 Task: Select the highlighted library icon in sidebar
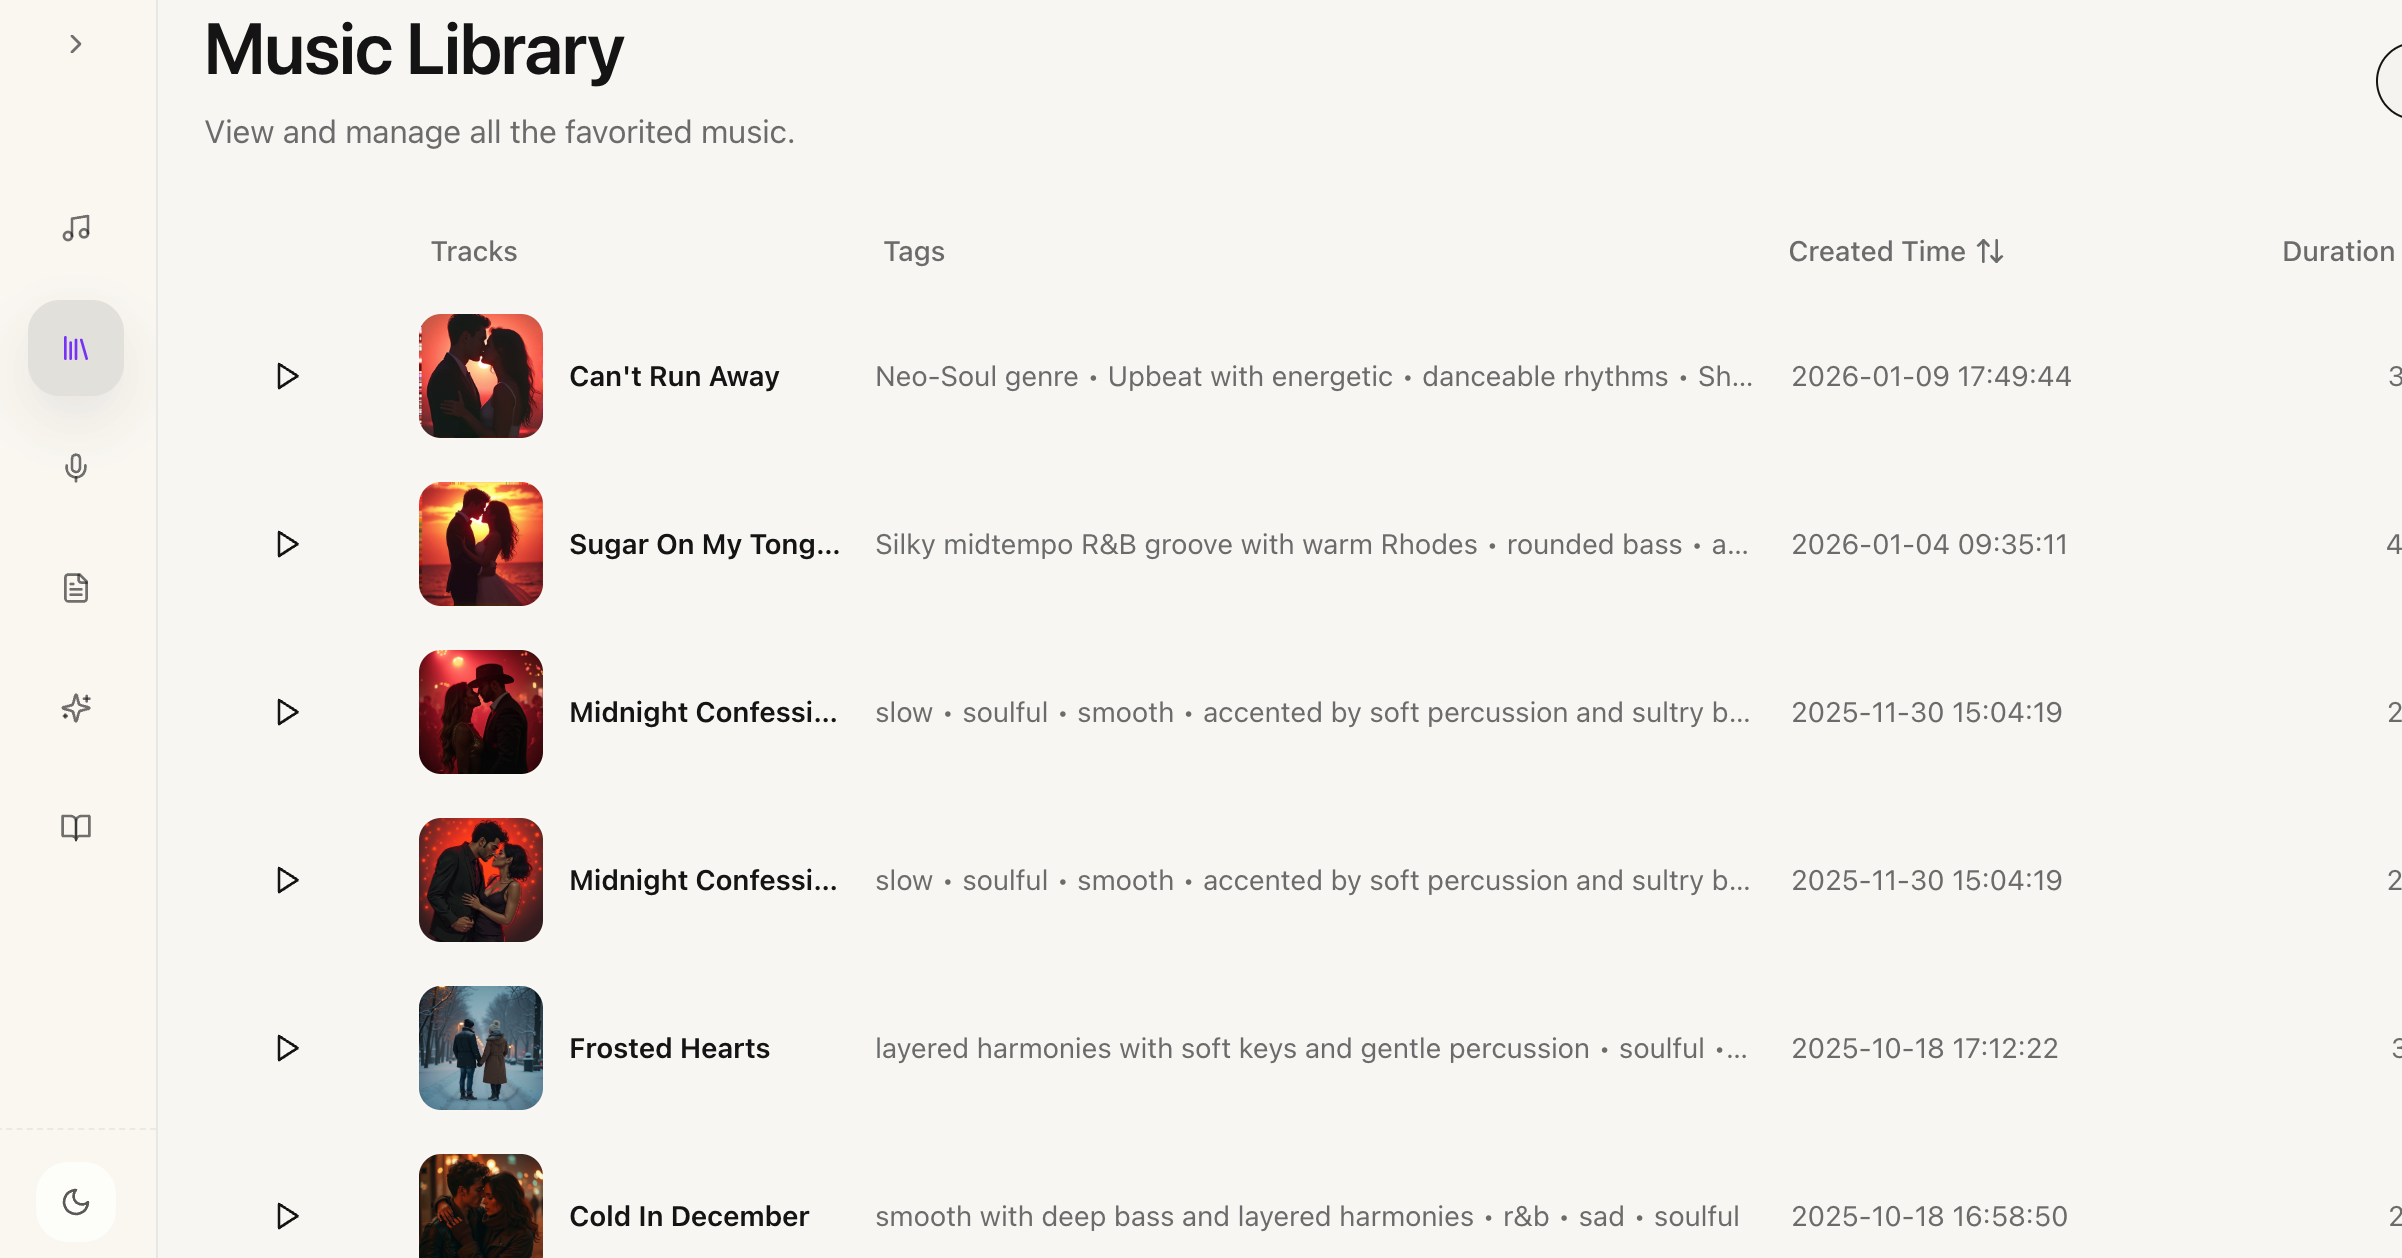(76, 348)
